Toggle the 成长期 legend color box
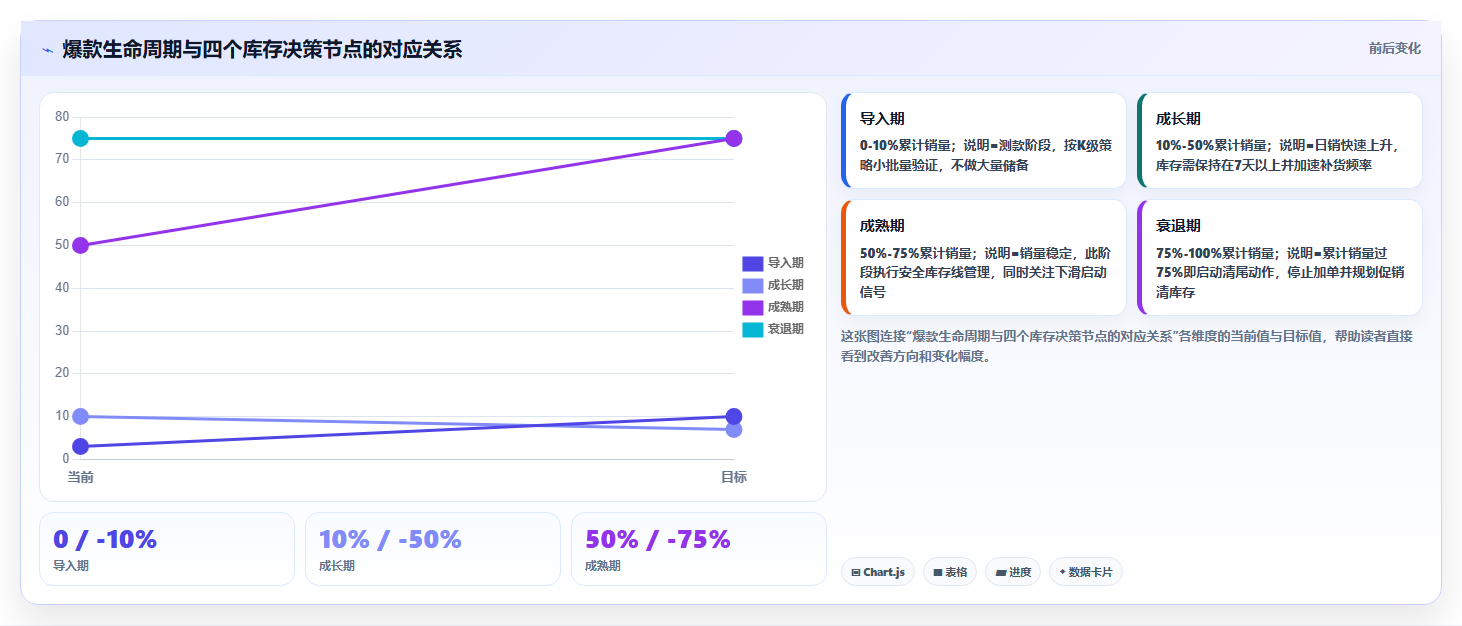 (x=752, y=285)
